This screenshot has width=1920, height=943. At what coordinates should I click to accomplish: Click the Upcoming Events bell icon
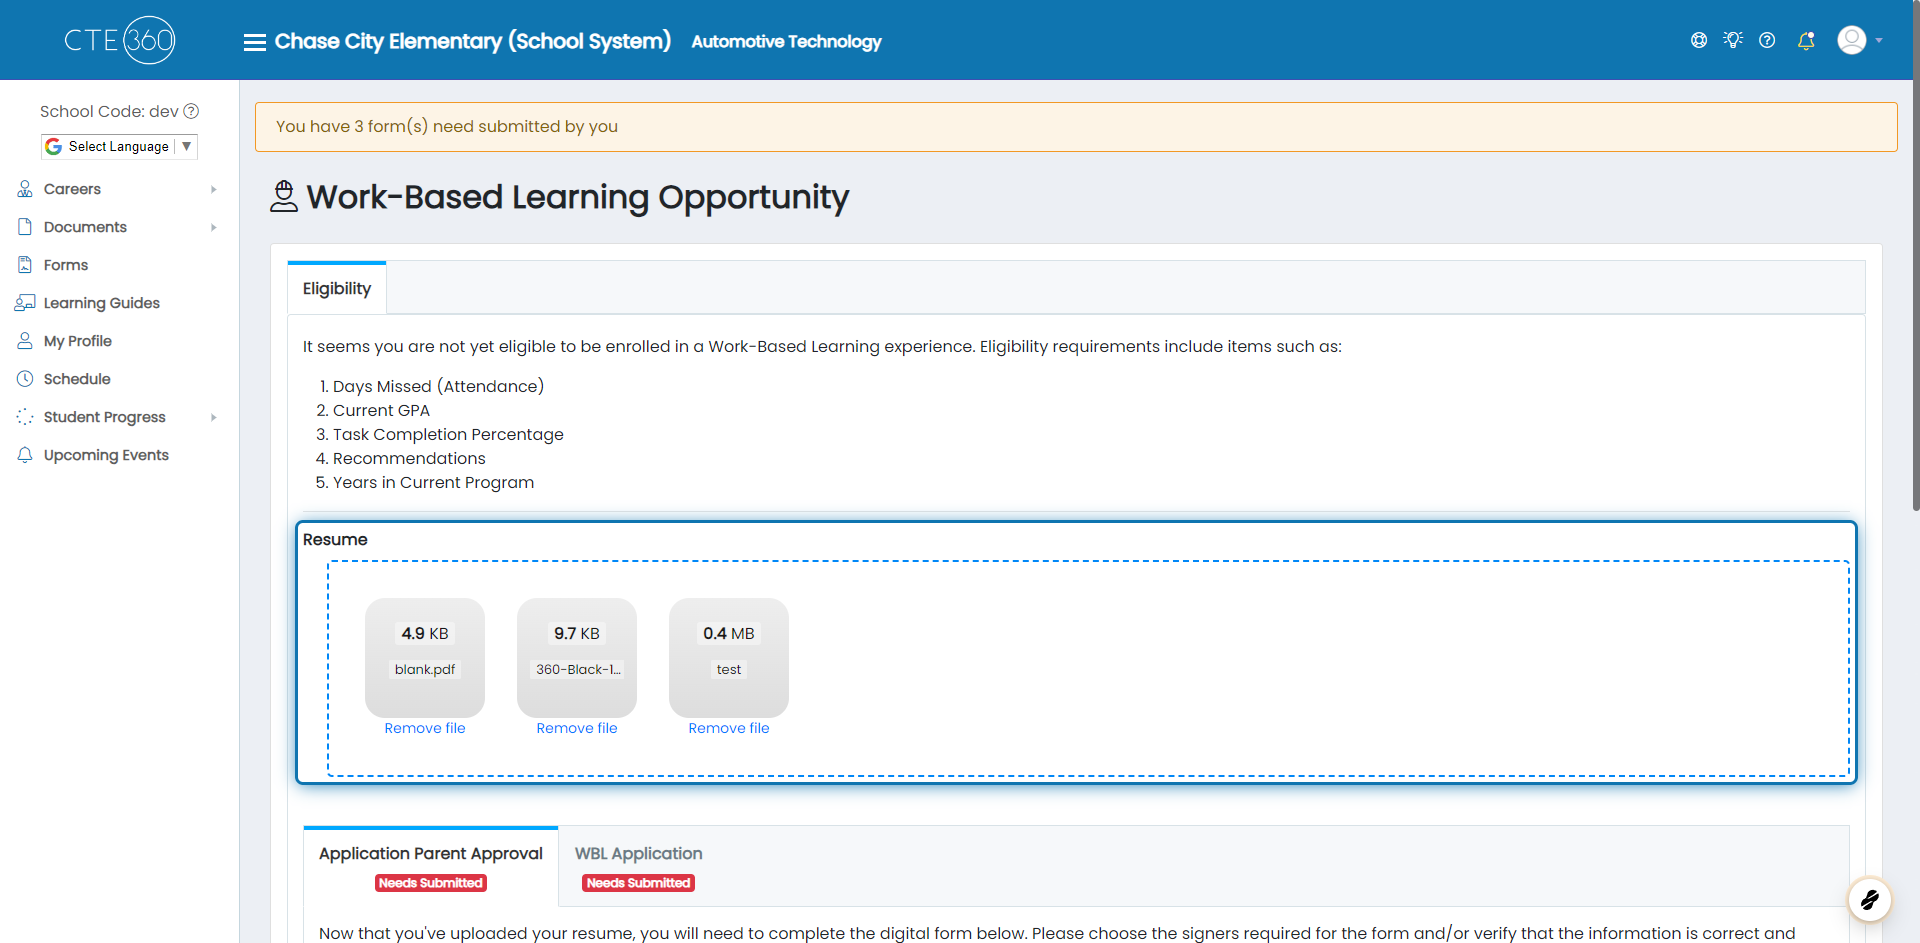point(25,455)
